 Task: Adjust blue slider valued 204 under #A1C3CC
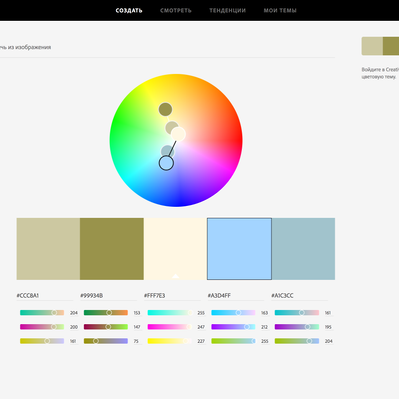click(x=297, y=341)
